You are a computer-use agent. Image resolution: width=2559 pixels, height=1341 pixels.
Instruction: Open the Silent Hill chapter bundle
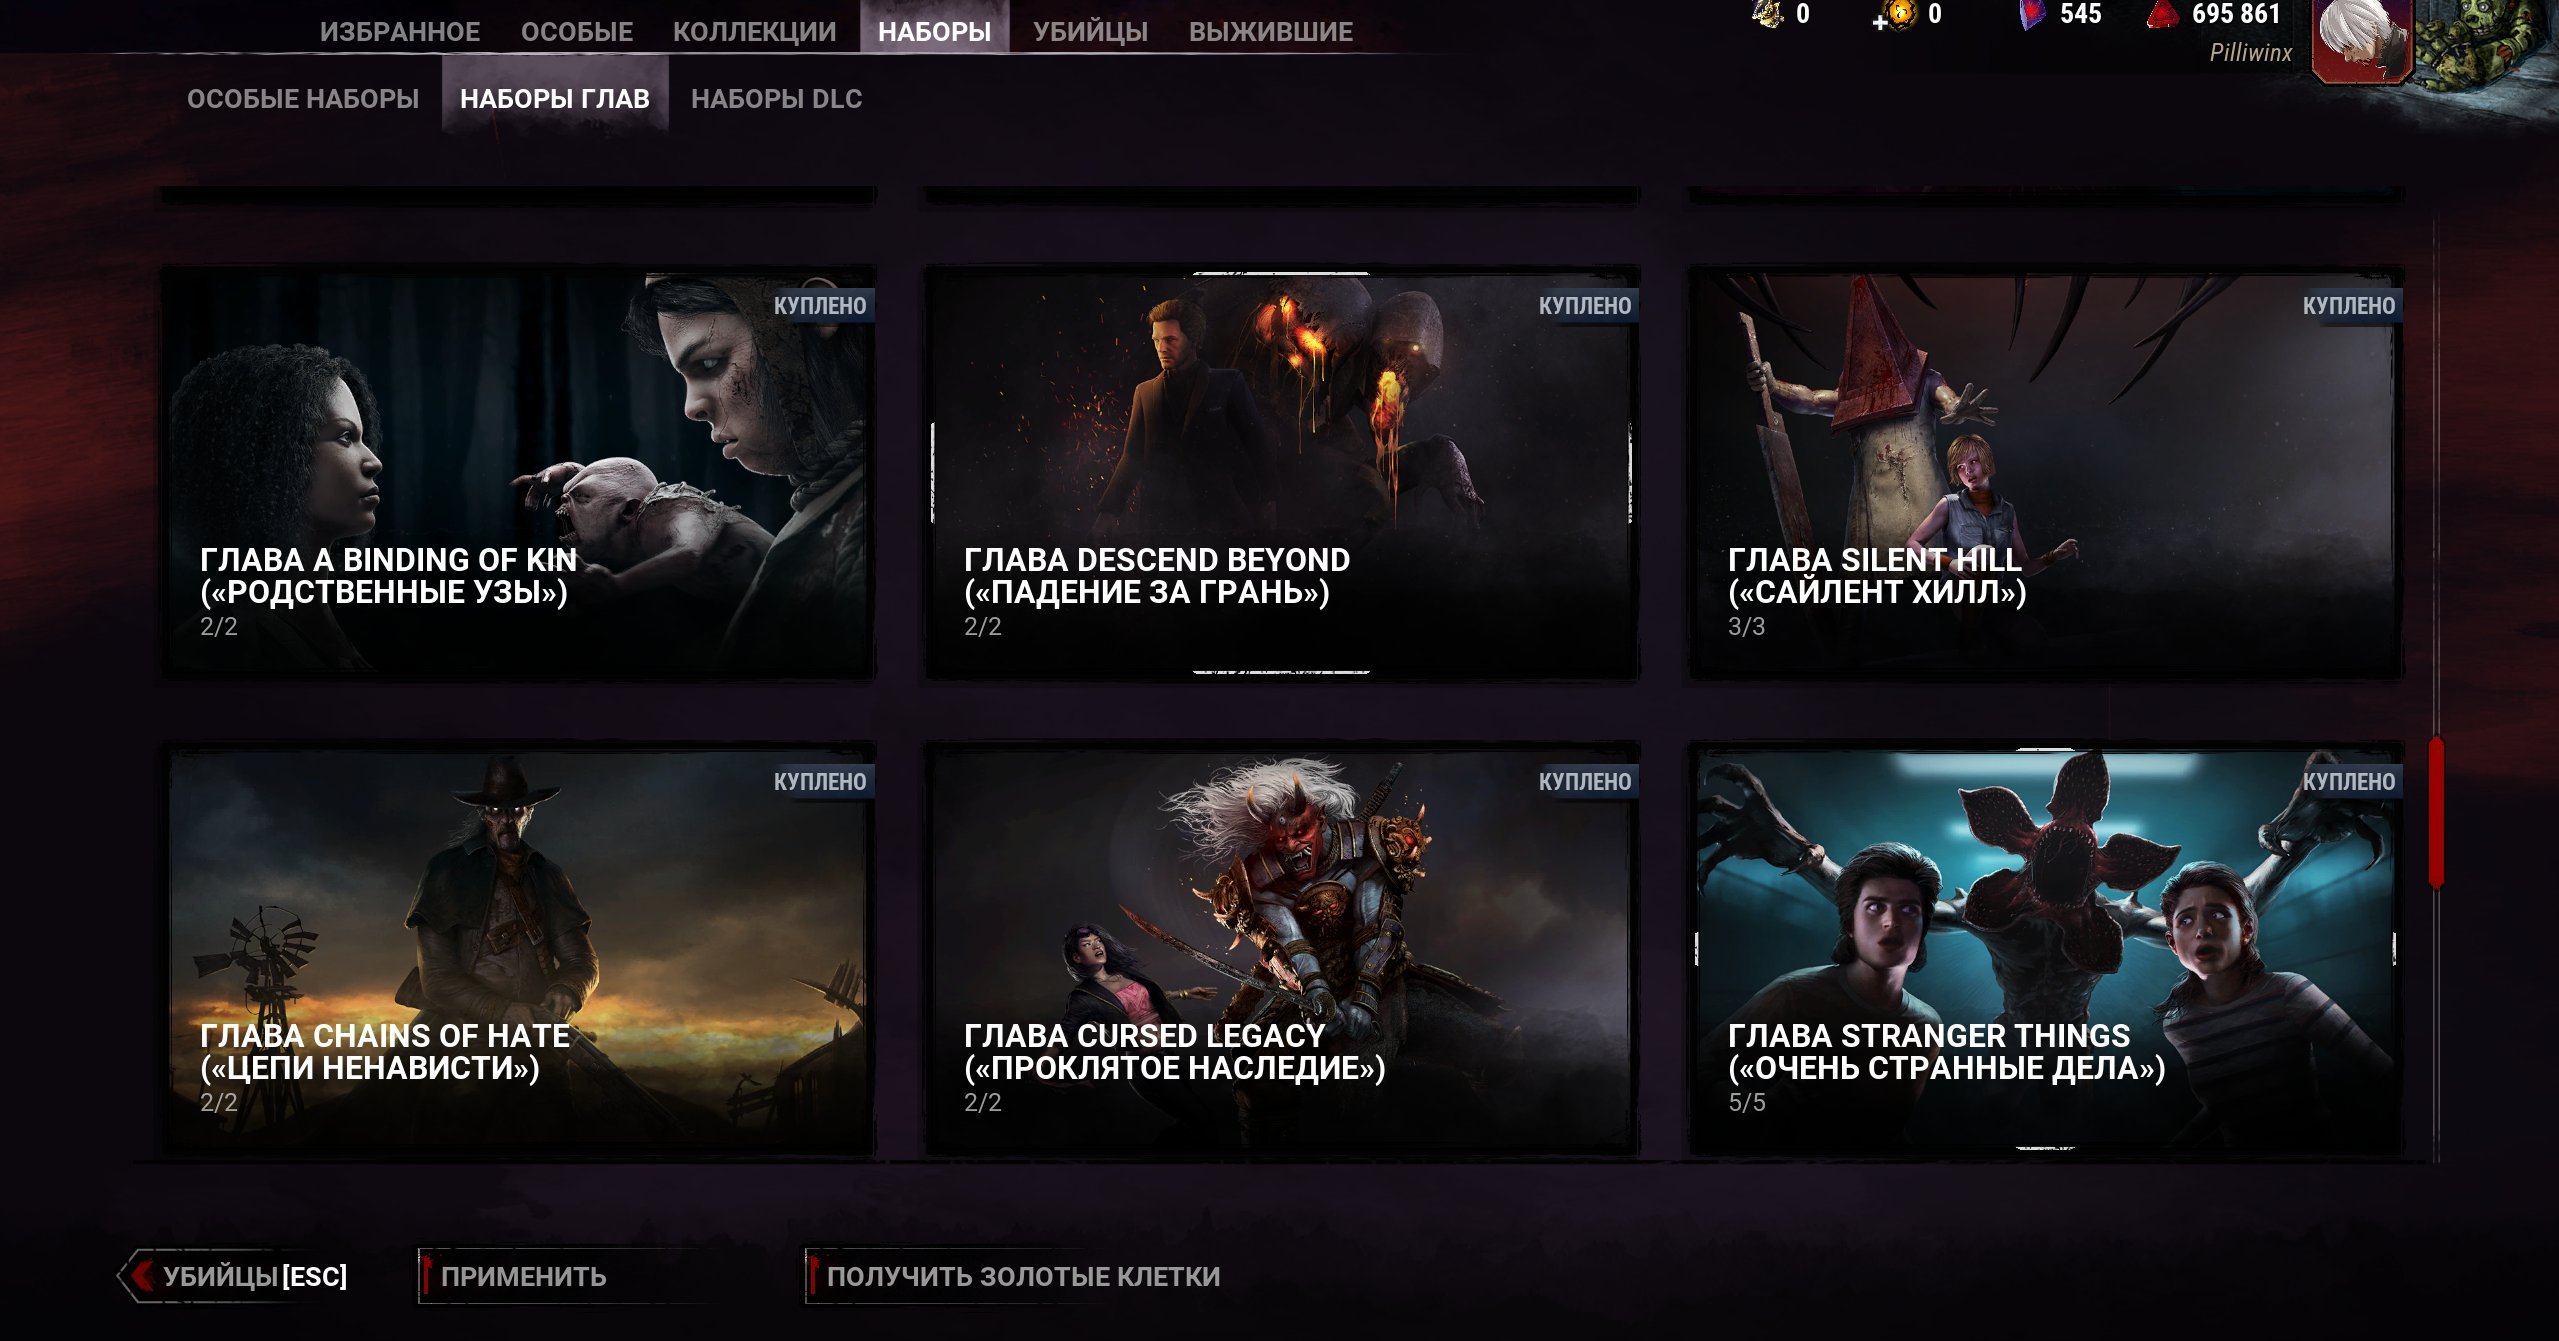pos(2045,472)
